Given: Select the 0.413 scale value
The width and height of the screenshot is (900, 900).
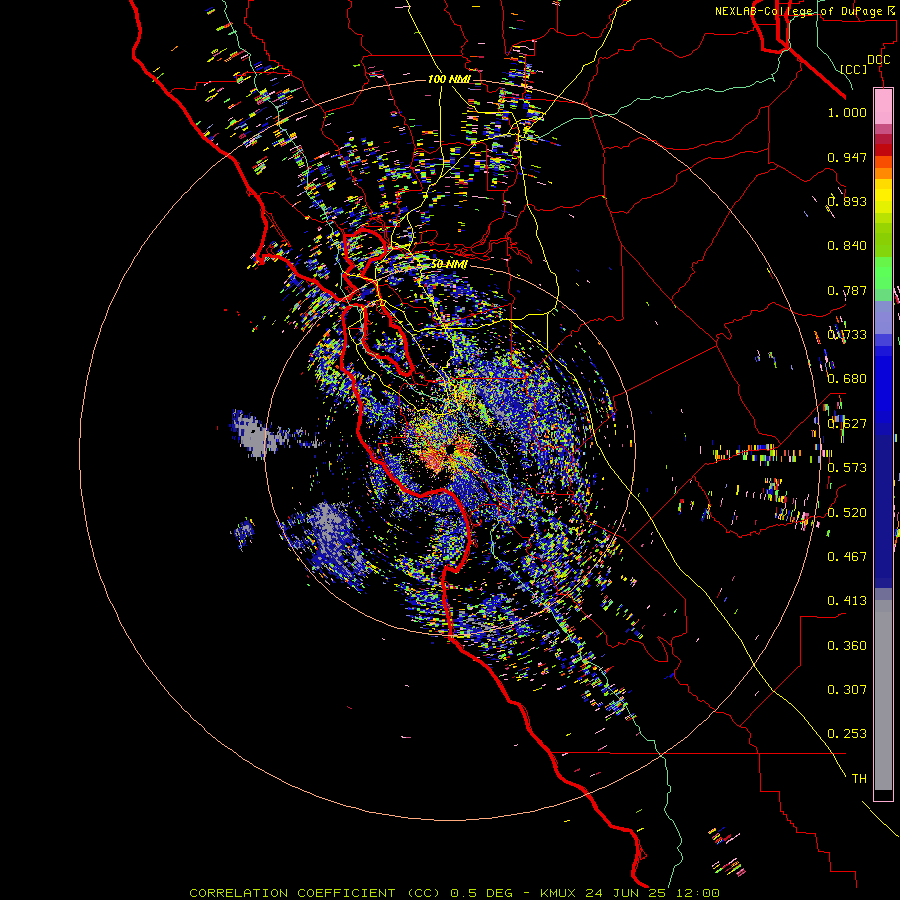Looking at the screenshot, I should tap(847, 601).
